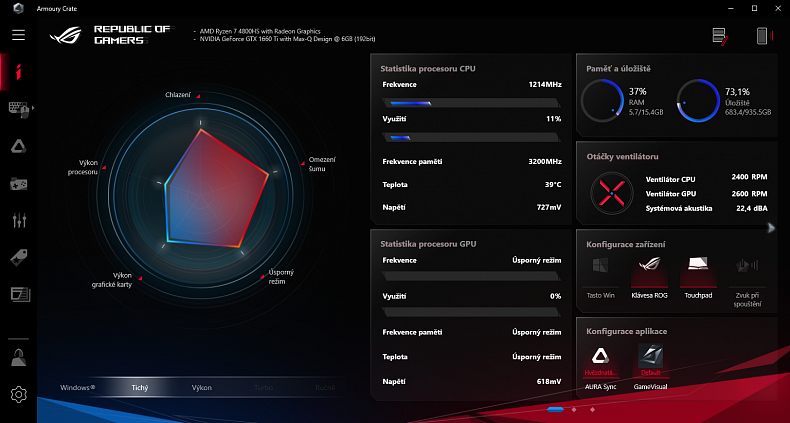Click the 2400 RPM CPU fan value
This screenshot has width=790, height=423.
coord(749,177)
